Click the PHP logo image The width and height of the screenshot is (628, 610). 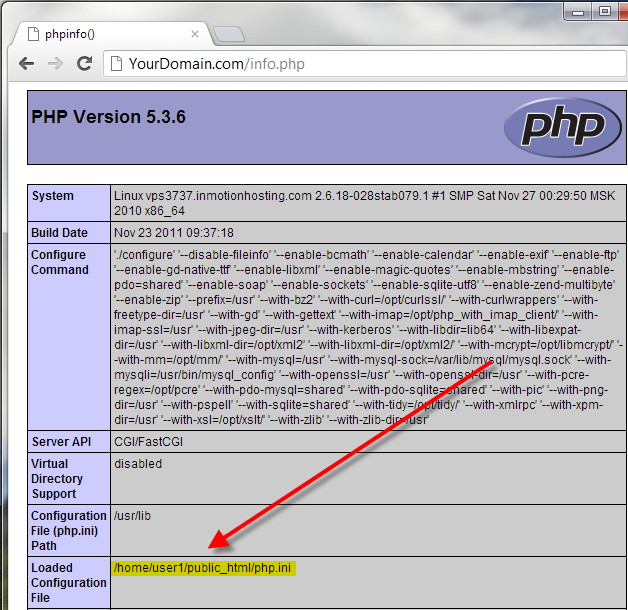tap(554, 128)
